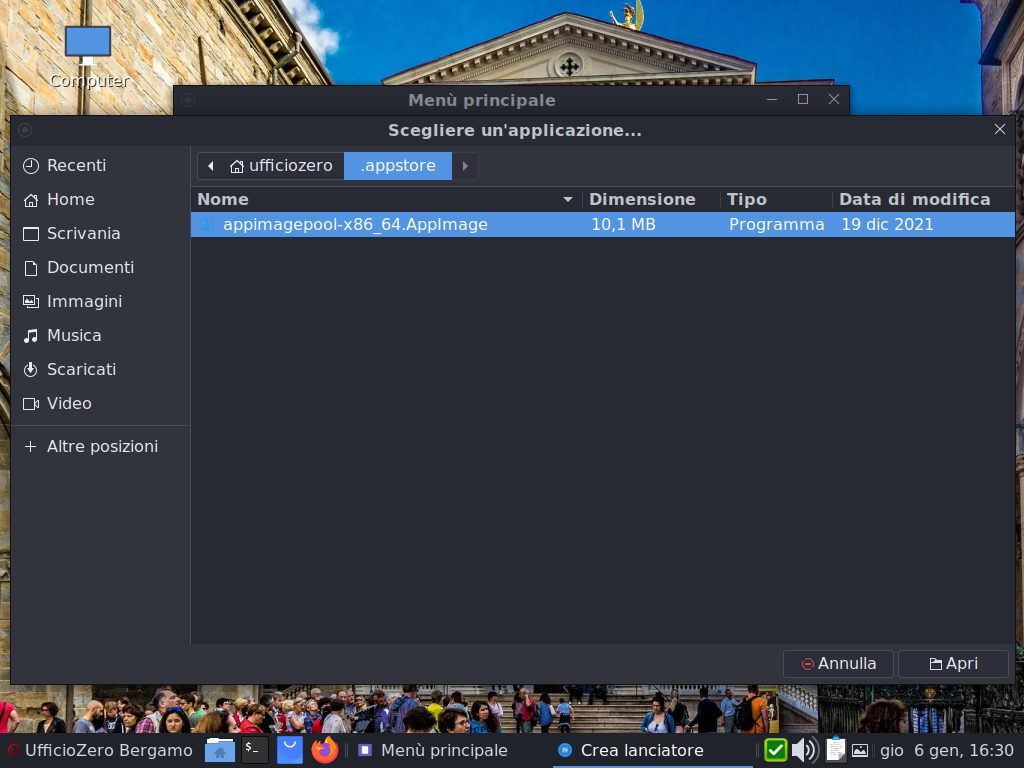Screen dimensions: 1024x768
Task: Click Altre posizioni in sidebar
Action: click(x=102, y=447)
